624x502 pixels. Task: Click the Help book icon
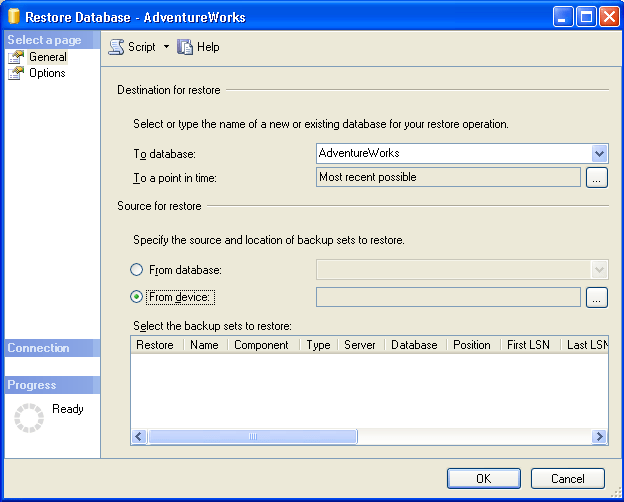click(x=185, y=47)
